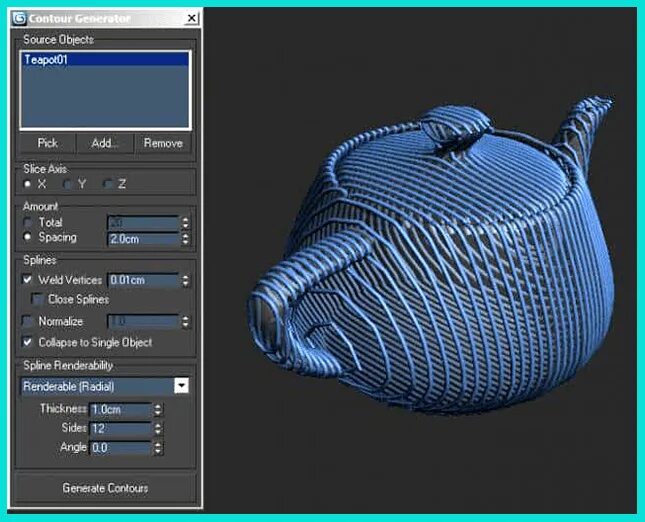Viewport: 645px width, 522px height.
Task: Toggle Collapse to Single Object checkbox
Action: click(28, 342)
